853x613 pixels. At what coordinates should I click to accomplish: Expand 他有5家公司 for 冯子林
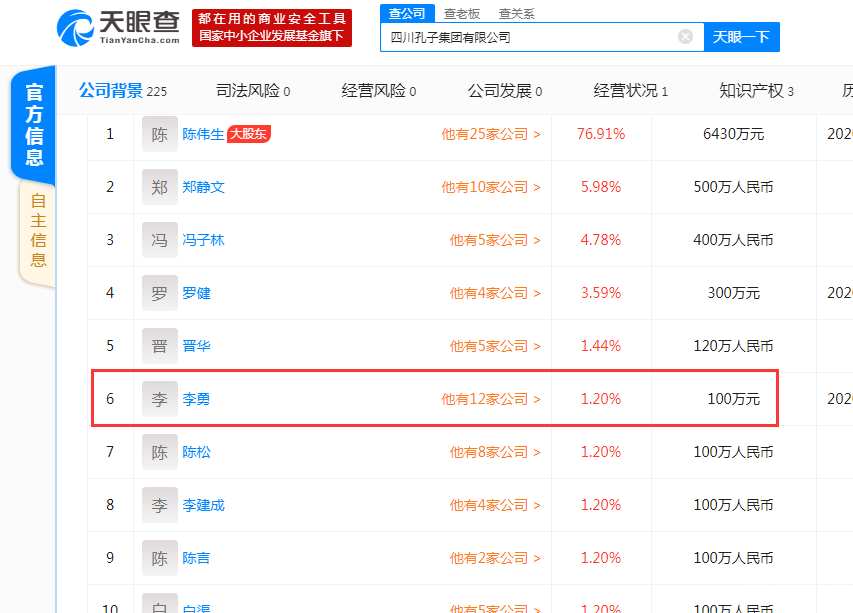click(x=495, y=240)
